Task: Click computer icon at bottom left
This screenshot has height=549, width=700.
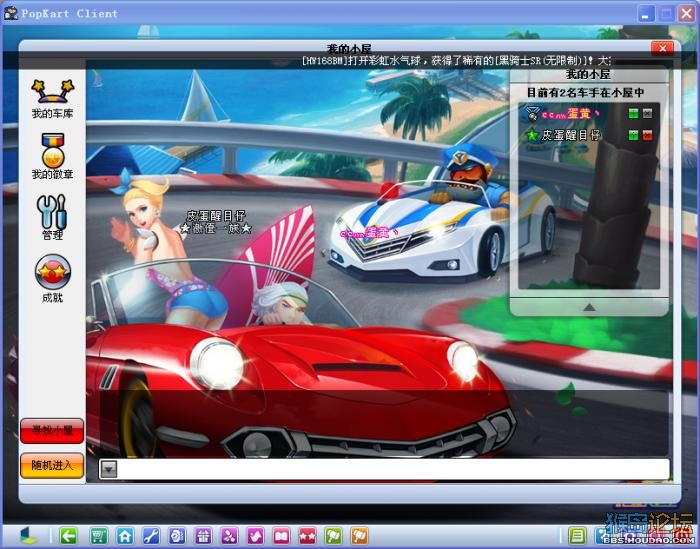Action: [28, 535]
